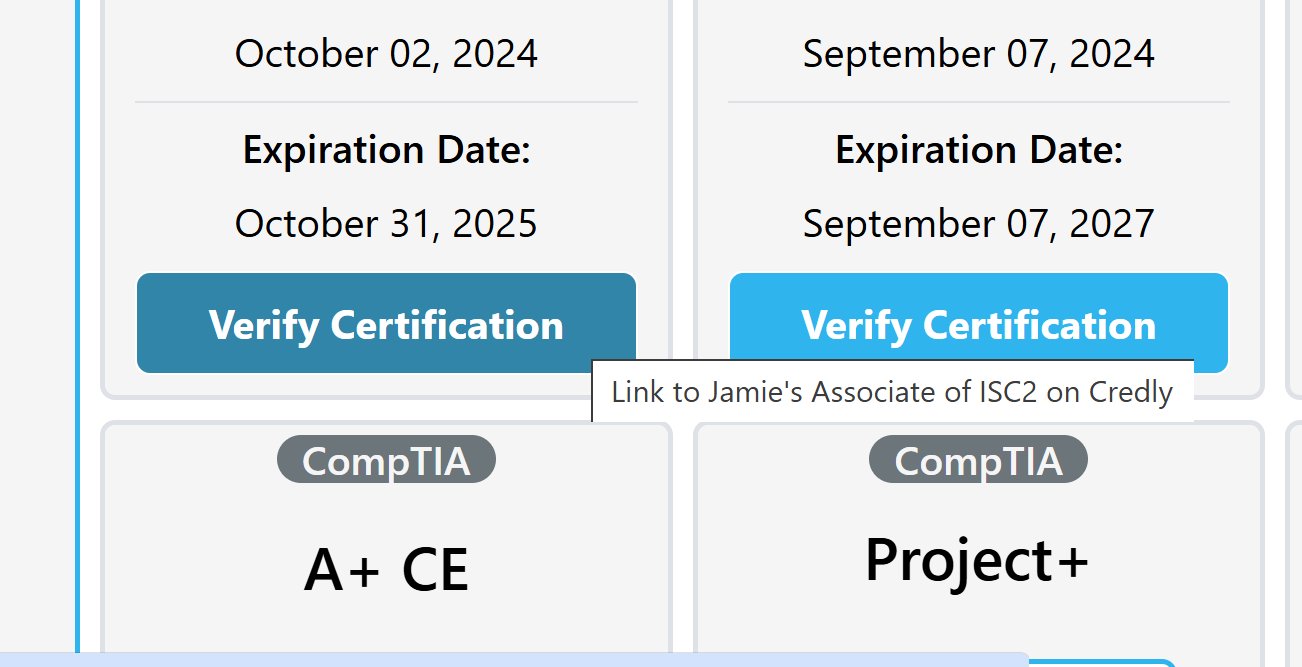
Task: Click the October 31, 2025 expiration date
Action: (387, 223)
